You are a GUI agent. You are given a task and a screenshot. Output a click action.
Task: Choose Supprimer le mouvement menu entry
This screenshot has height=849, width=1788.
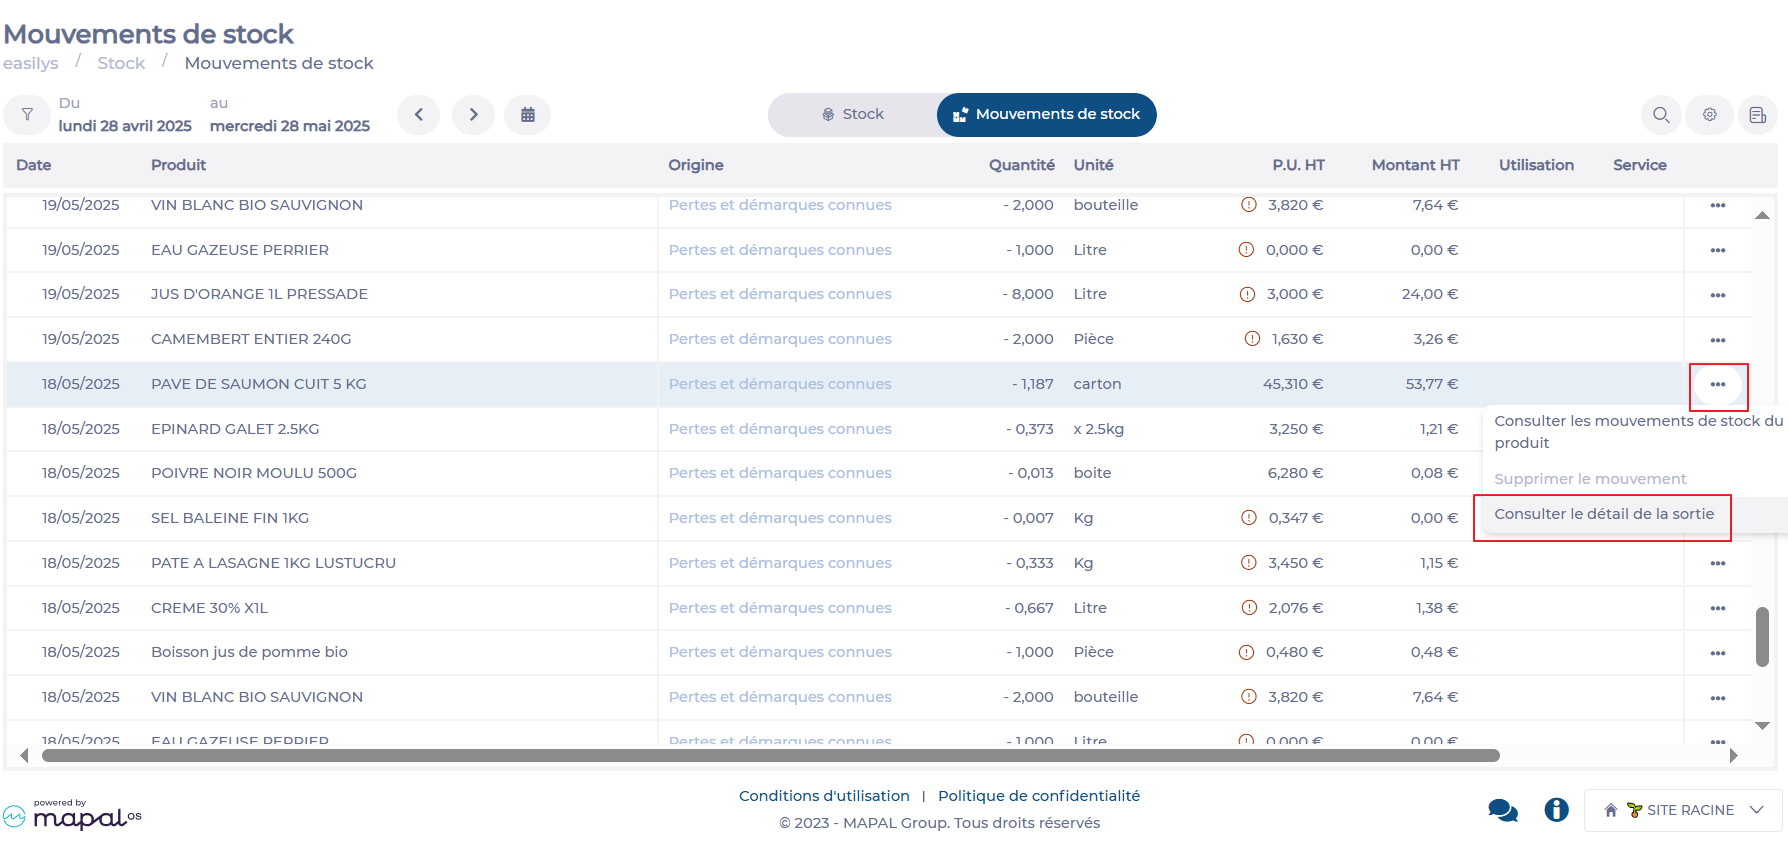coord(1590,479)
